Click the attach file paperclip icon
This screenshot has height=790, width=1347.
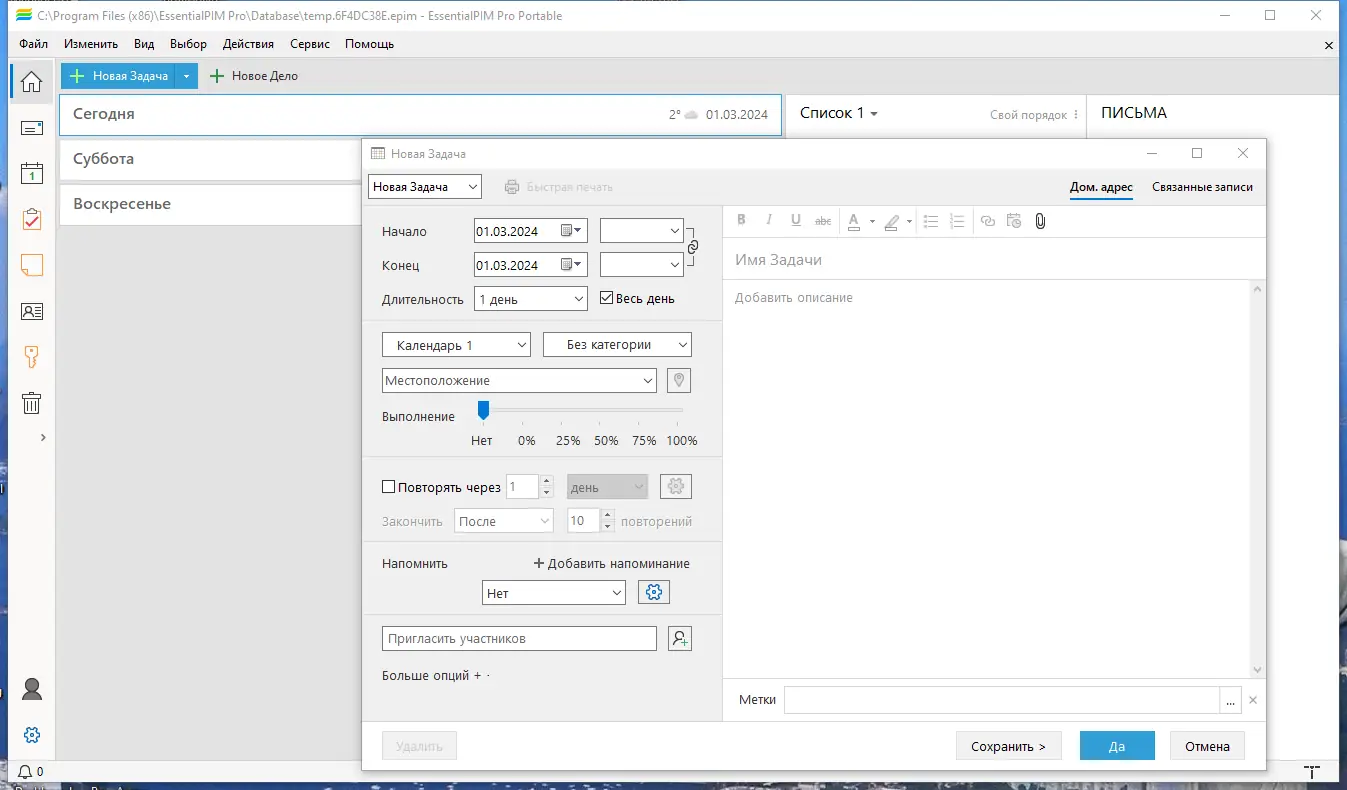click(x=1040, y=221)
